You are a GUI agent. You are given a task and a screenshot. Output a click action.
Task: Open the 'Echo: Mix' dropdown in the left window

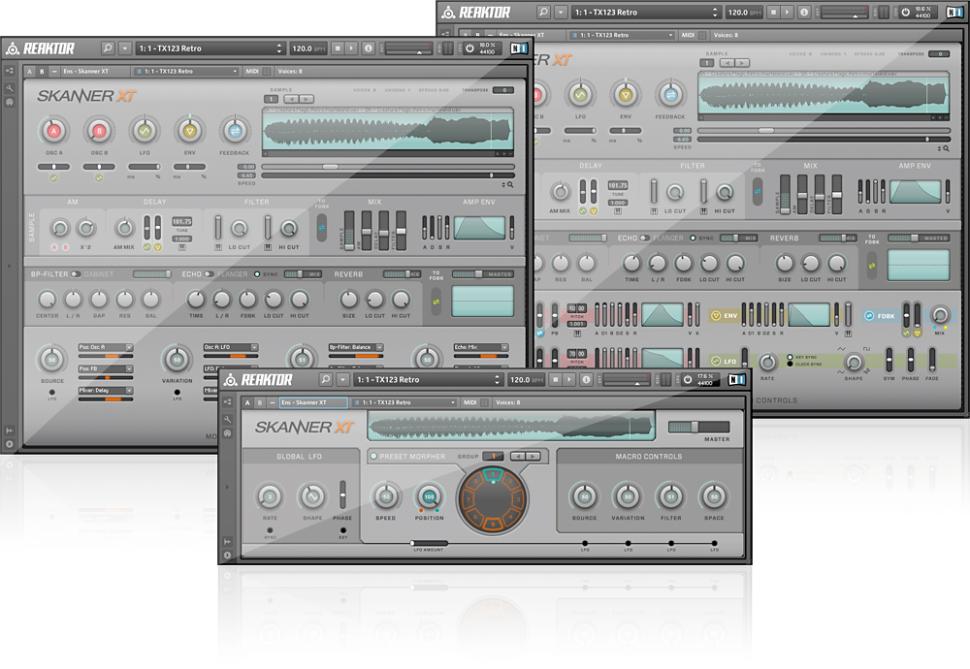click(481, 347)
